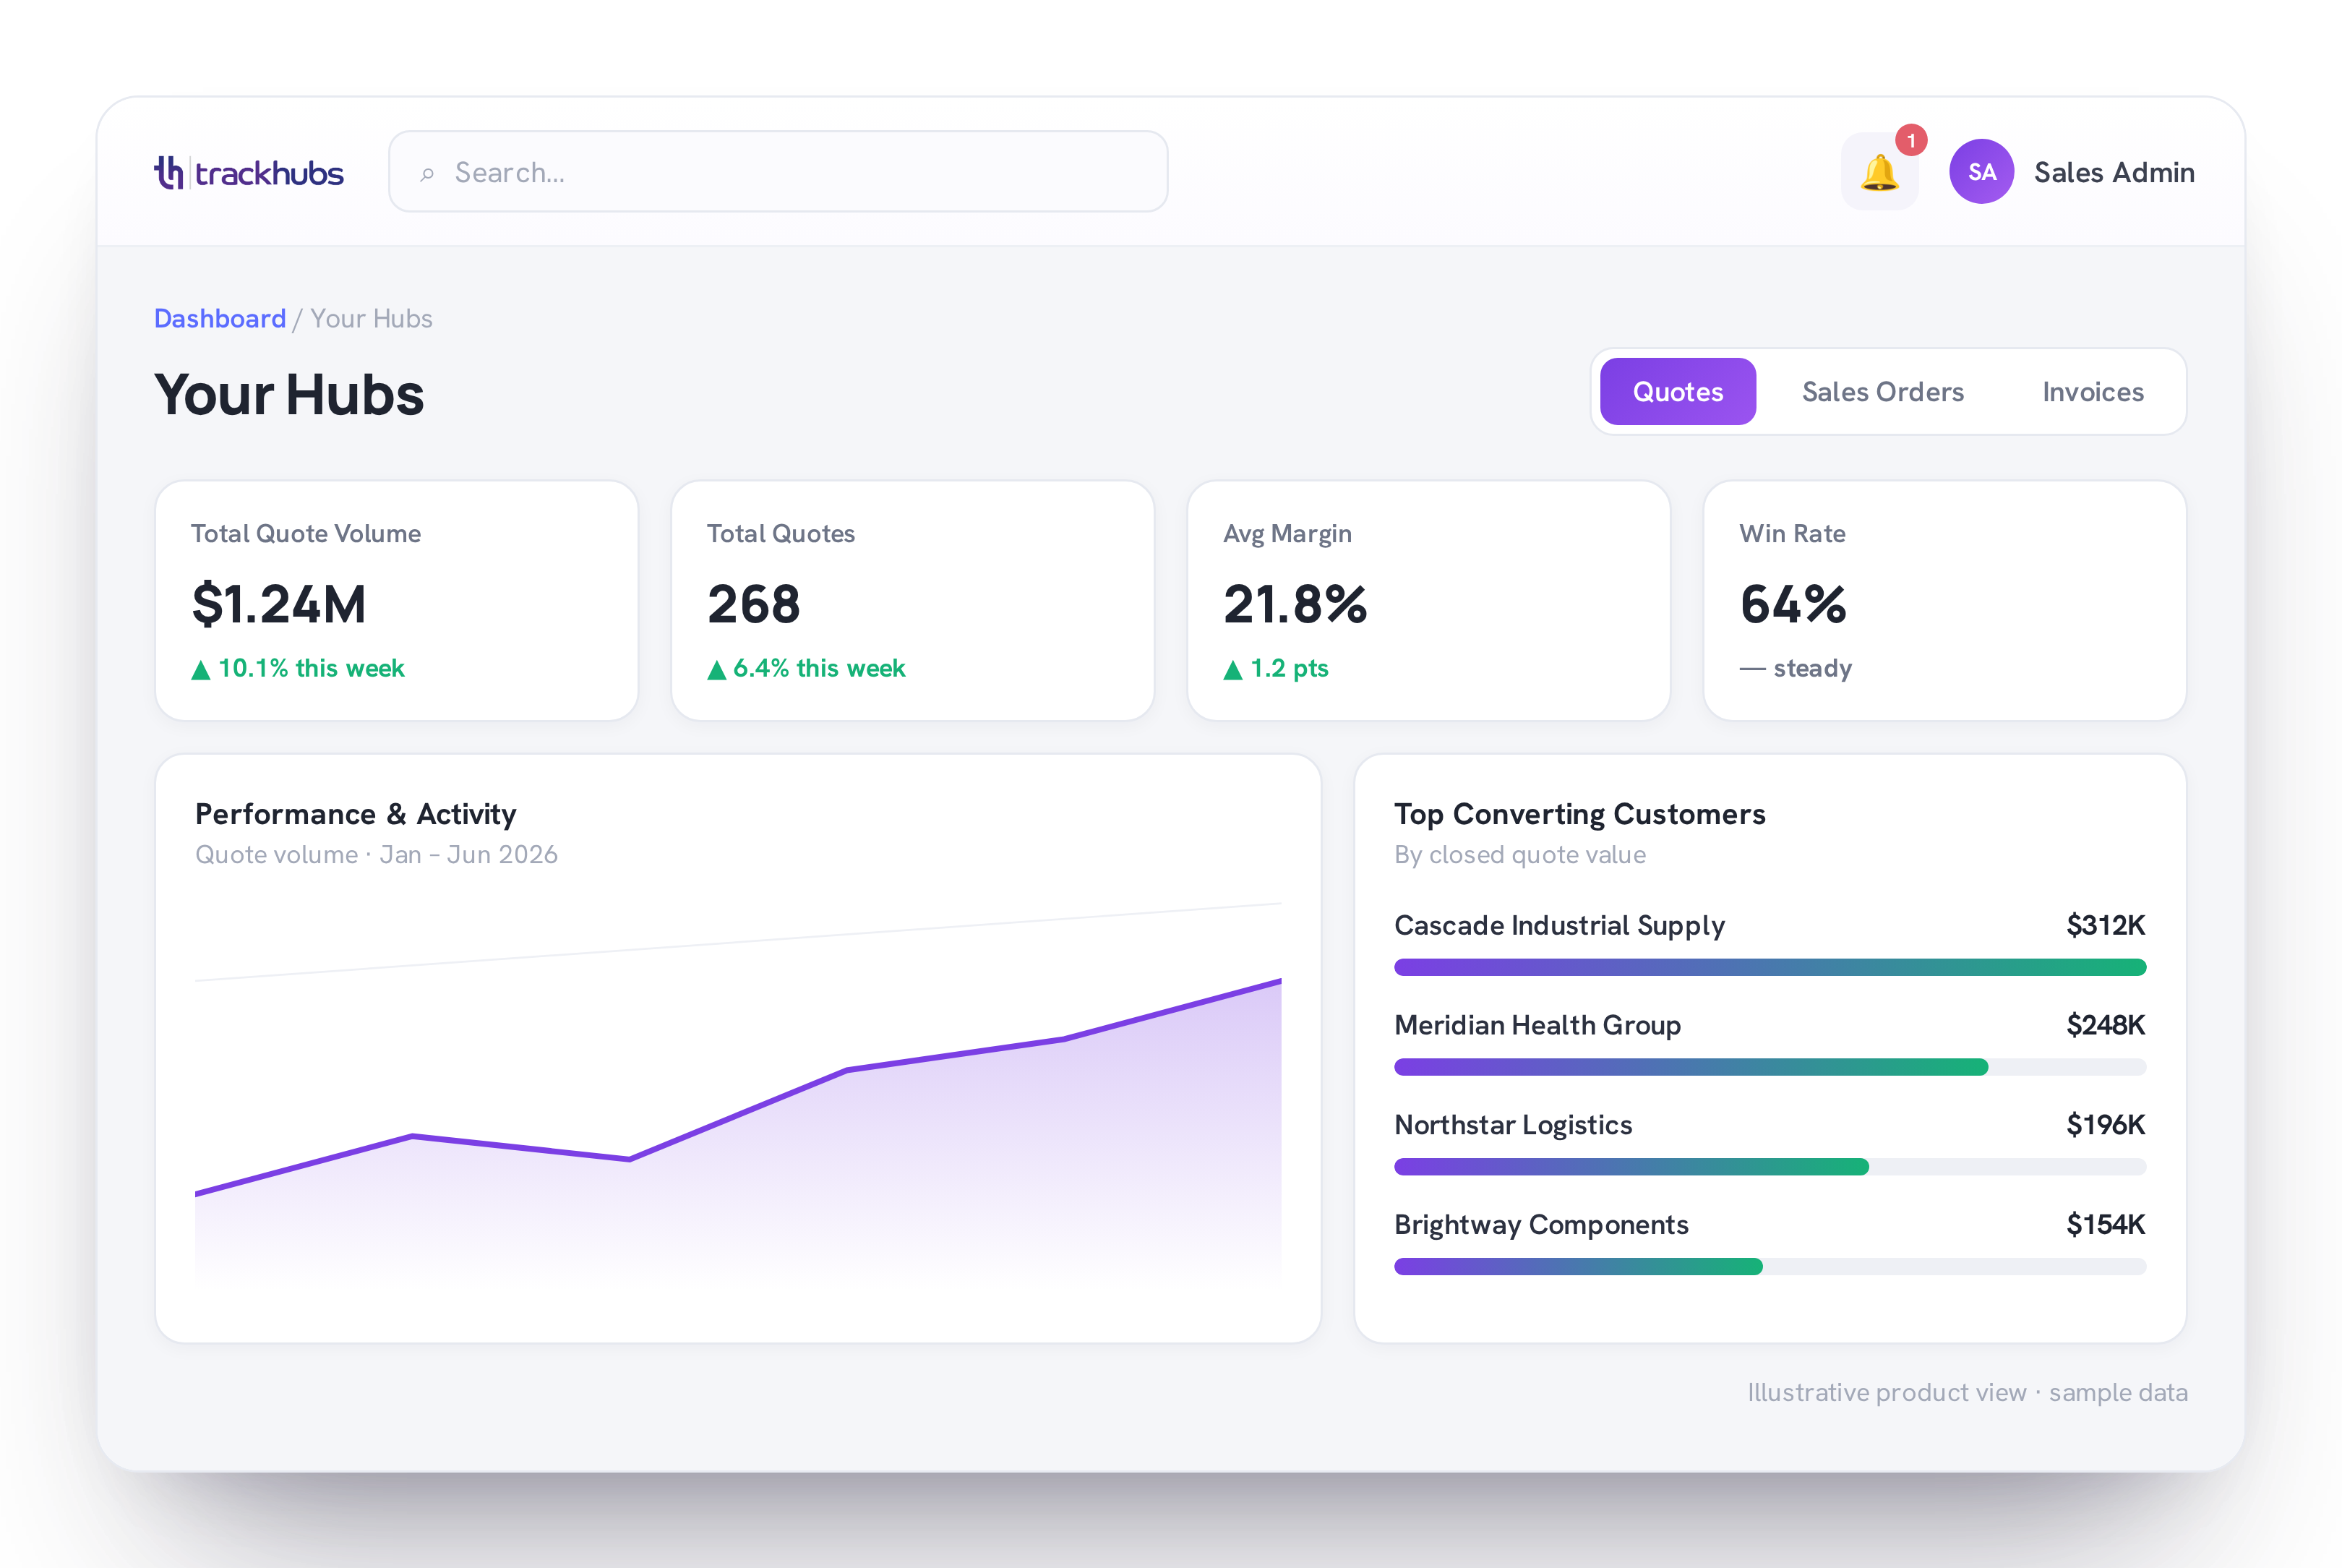2342x1568 pixels.
Task: Click the 21.8% margin value
Action: (x=1295, y=604)
